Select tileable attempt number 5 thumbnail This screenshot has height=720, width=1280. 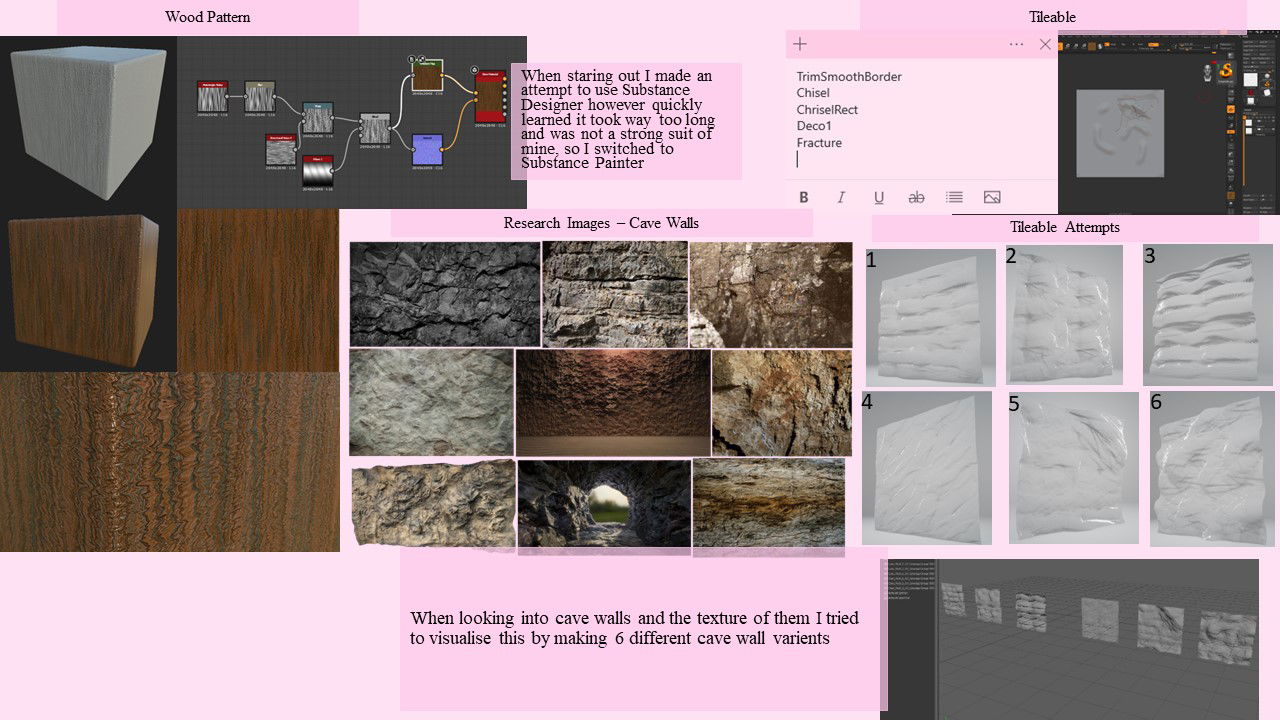click(1073, 468)
